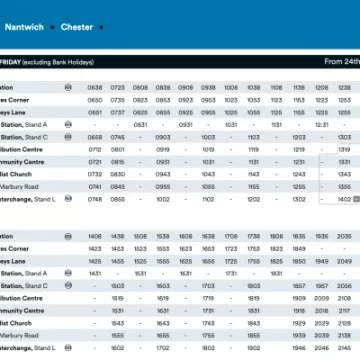Click the 12:31 Stand A time
The image size is (360, 360).
[x=322, y=125]
